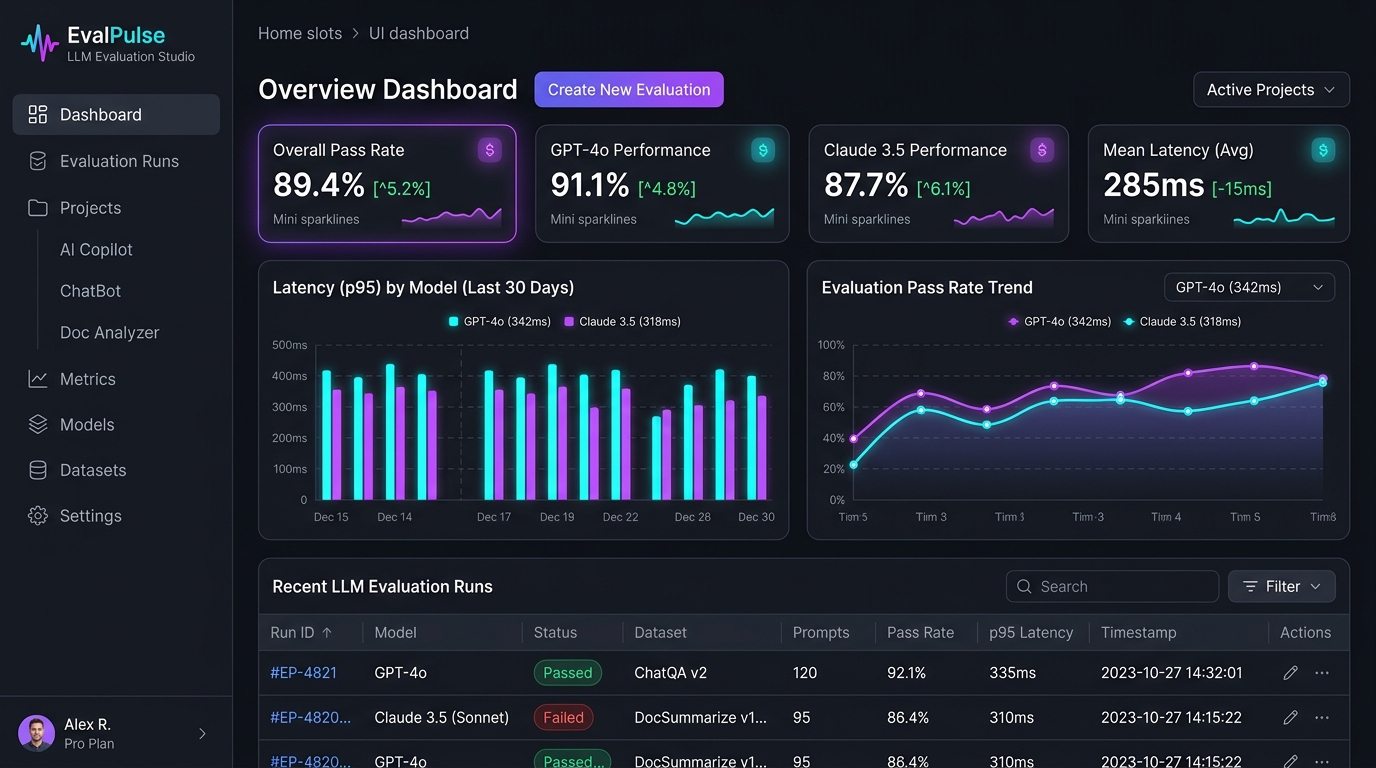Click the Pass Rate column header
The width and height of the screenshot is (1376, 768).
920,633
